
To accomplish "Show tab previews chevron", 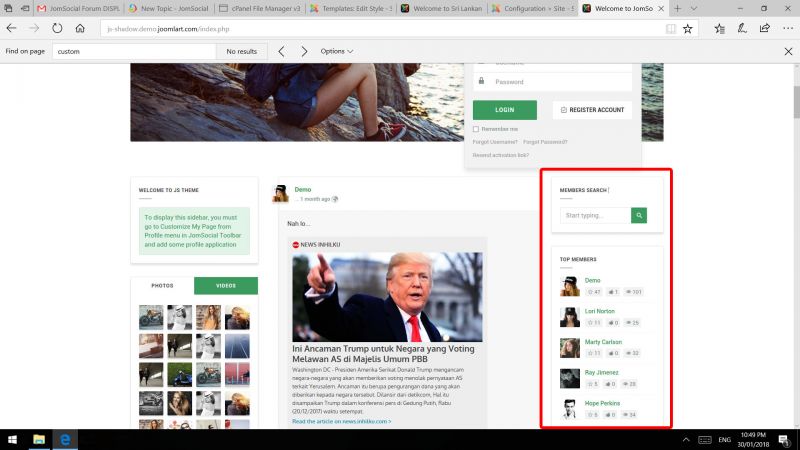I will pos(693,8).
